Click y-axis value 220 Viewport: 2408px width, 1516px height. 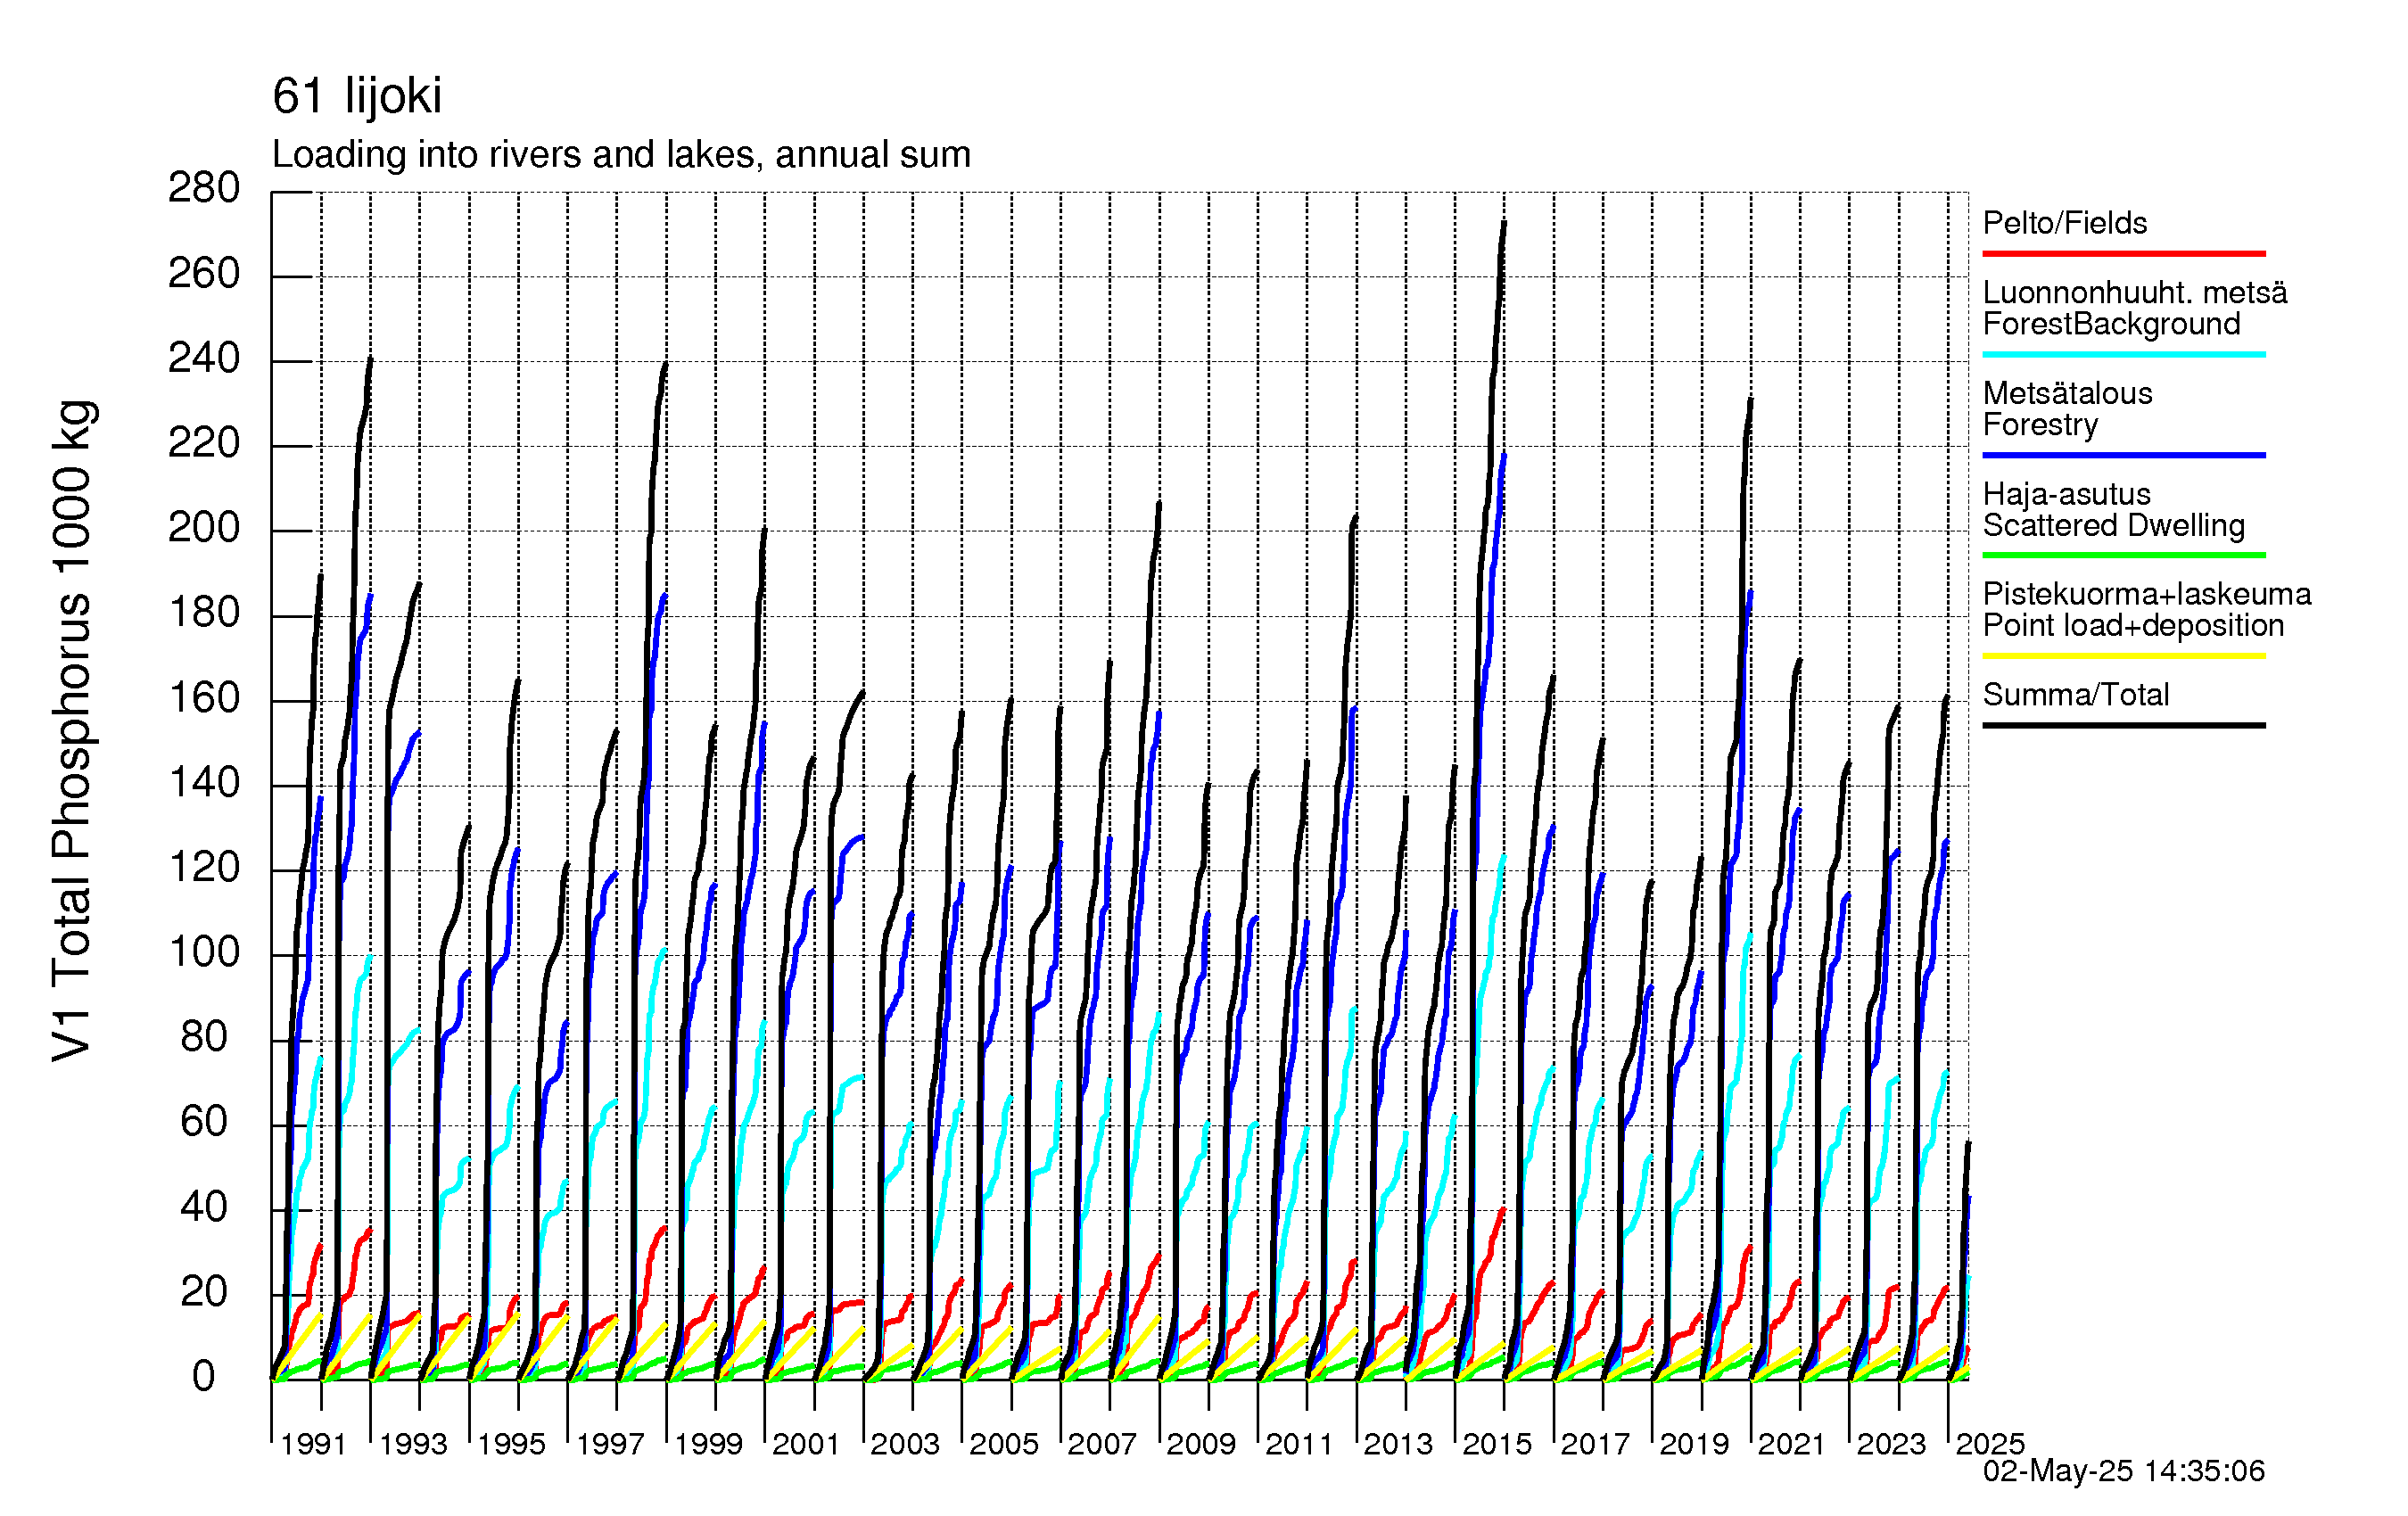[x=204, y=443]
